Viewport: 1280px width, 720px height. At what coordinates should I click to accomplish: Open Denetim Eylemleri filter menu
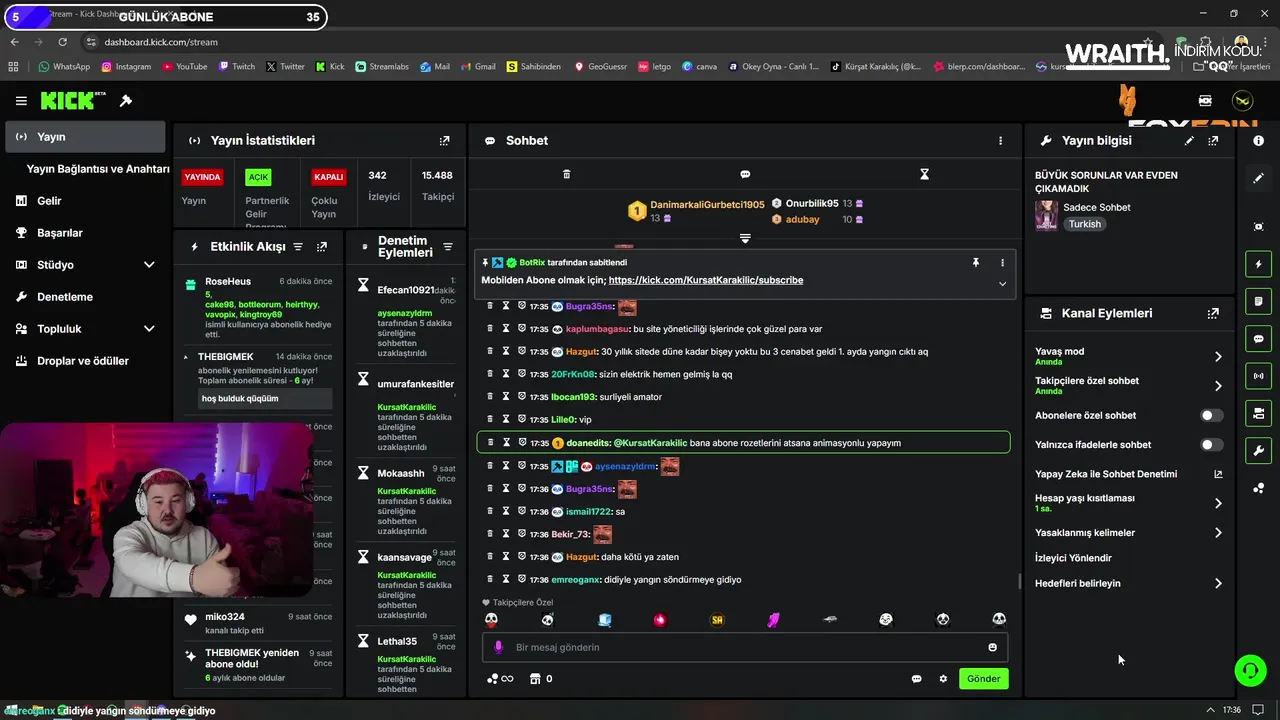448,247
